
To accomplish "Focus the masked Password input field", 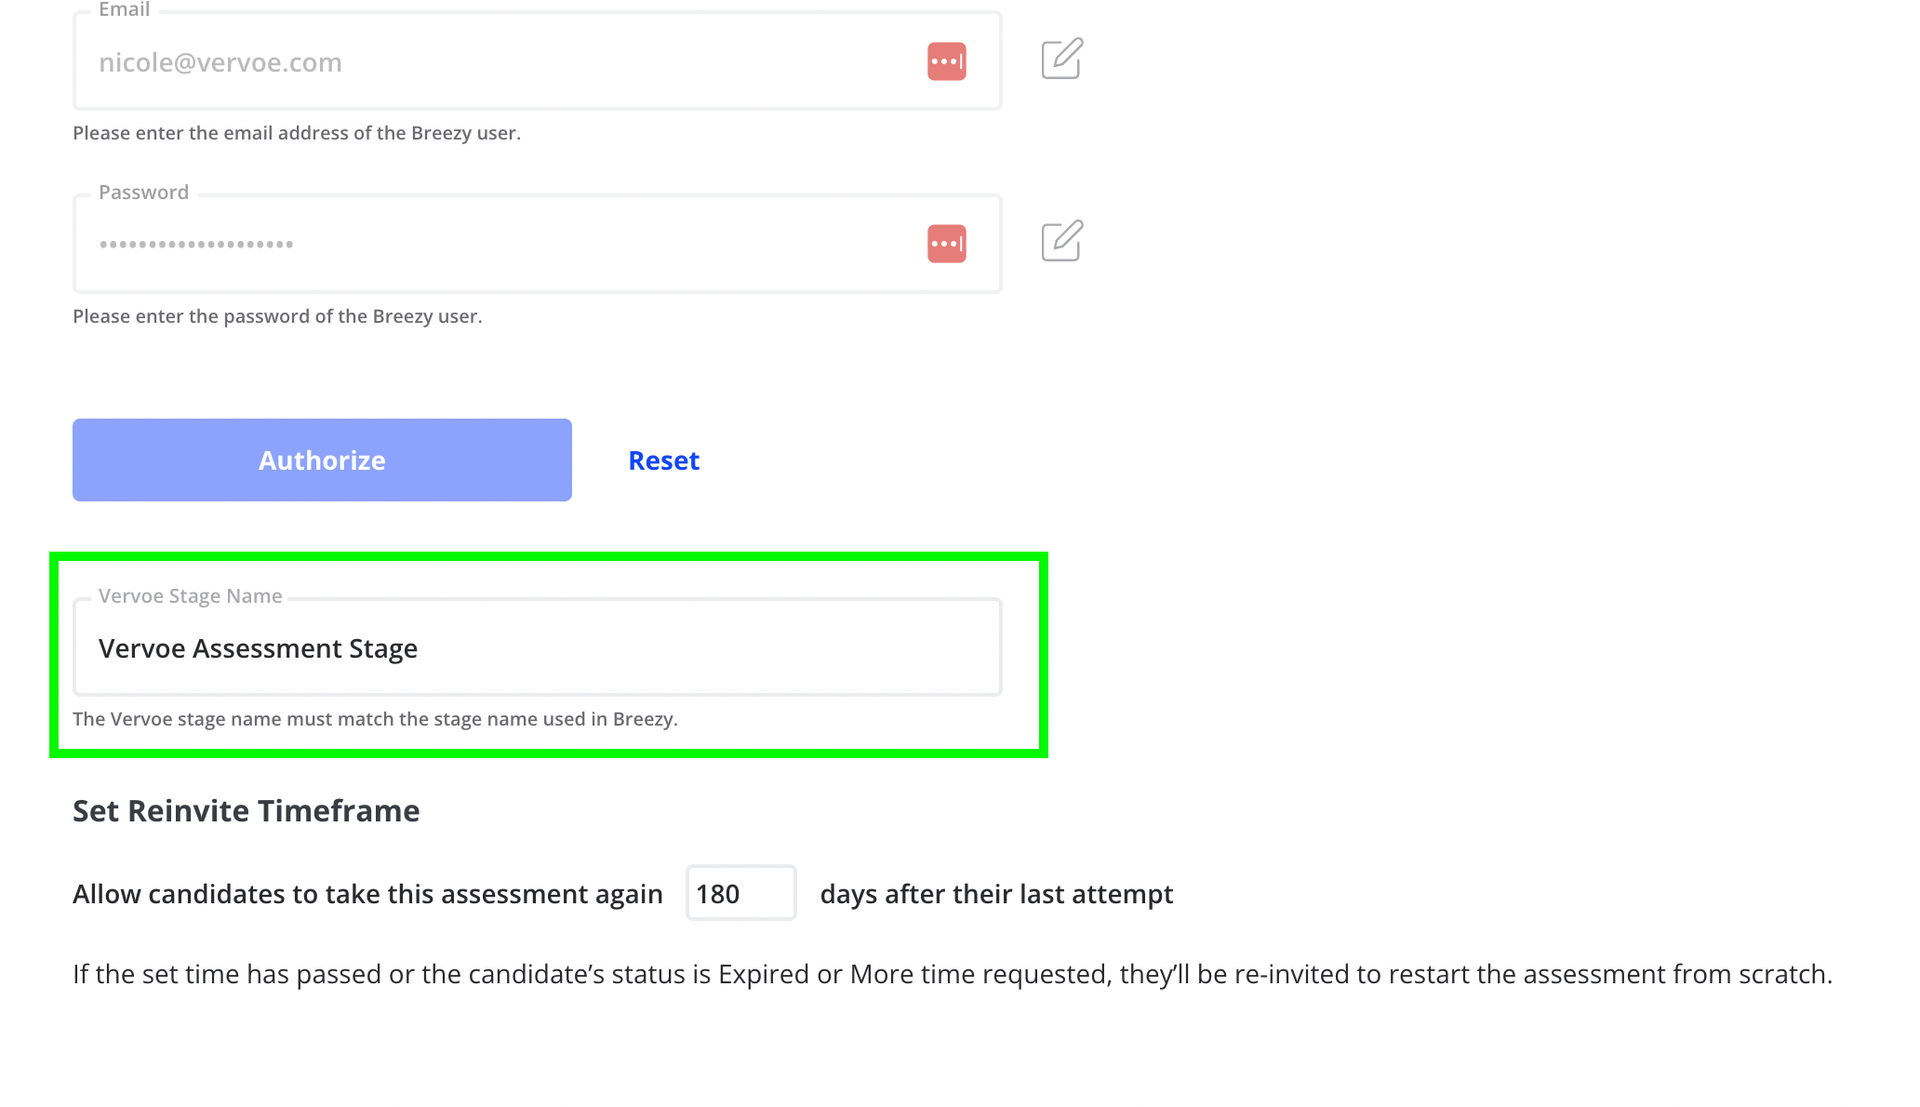I will tap(537, 243).
